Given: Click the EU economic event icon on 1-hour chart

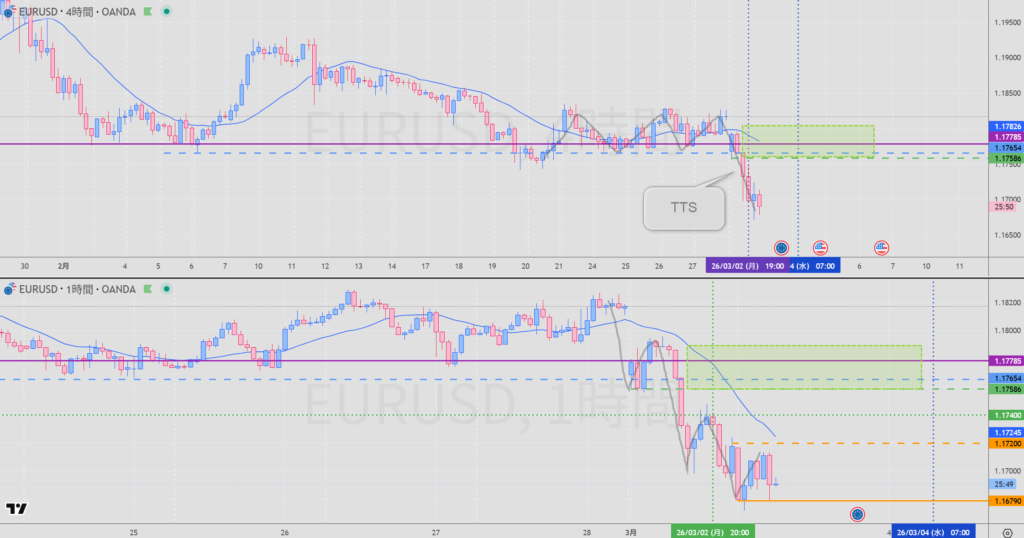Looking at the screenshot, I should point(857,514).
